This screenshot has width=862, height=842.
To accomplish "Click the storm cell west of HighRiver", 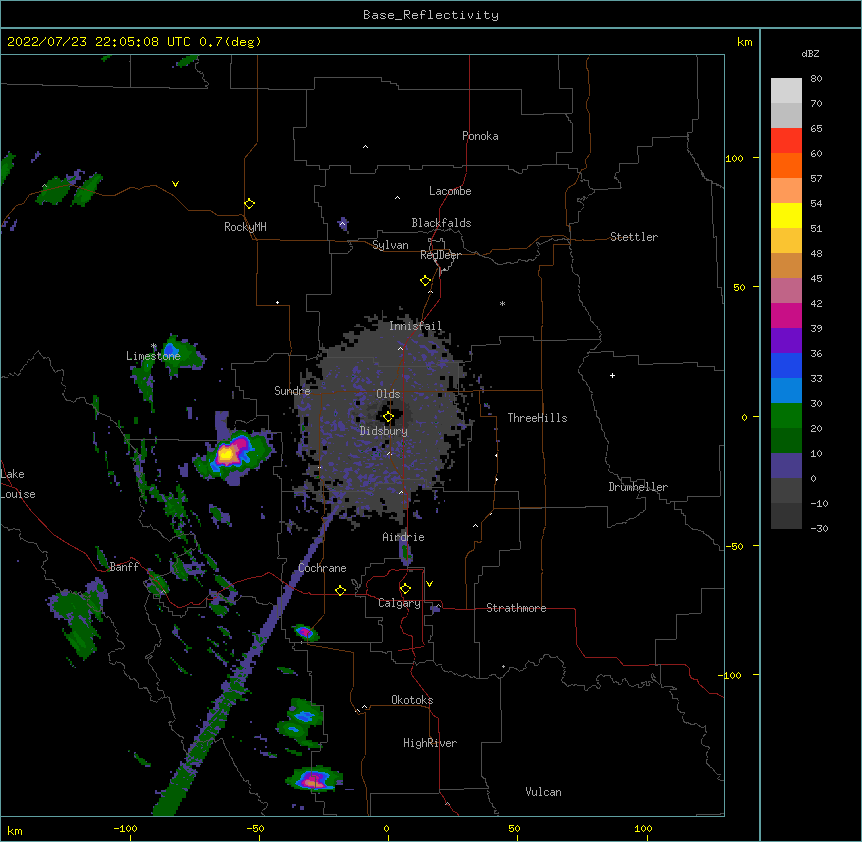I will click(314, 779).
